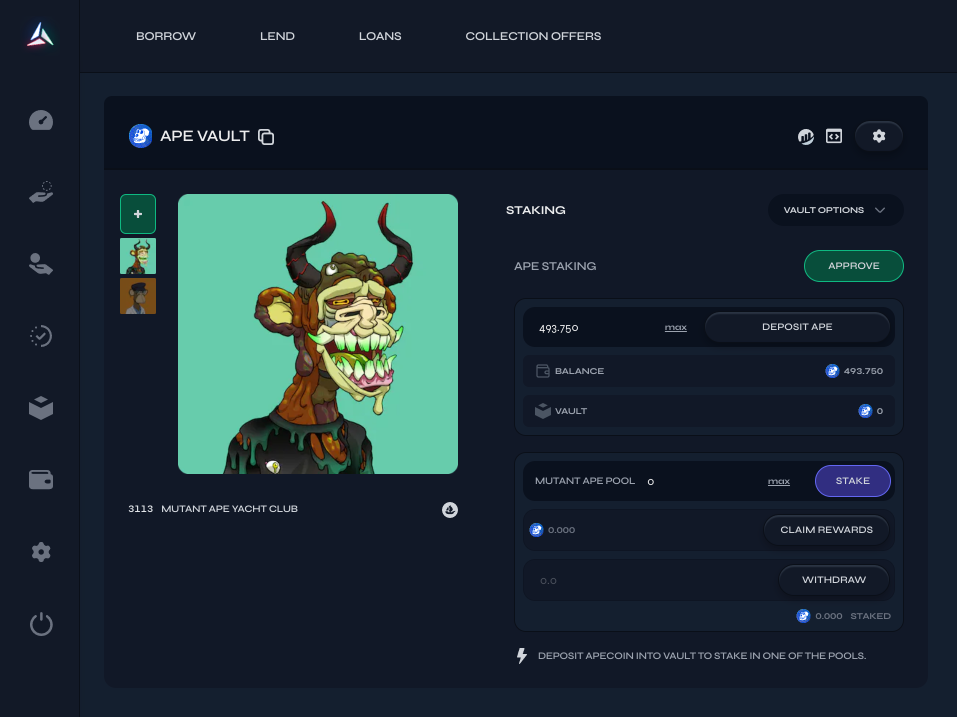Click the 'MUTANT APE YACHT CLUB' label

point(229,509)
